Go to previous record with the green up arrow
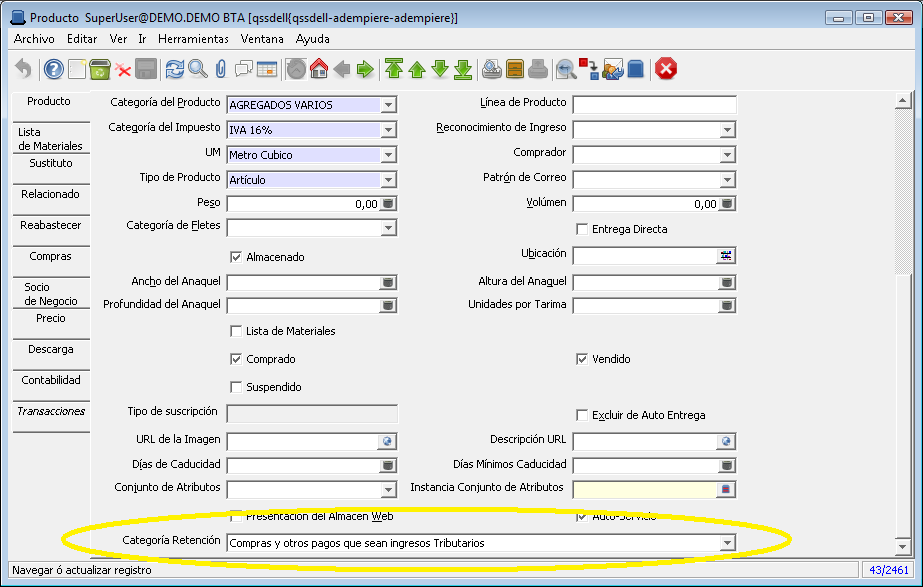The height and width of the screenshot is (587, 923). (417, 69)
